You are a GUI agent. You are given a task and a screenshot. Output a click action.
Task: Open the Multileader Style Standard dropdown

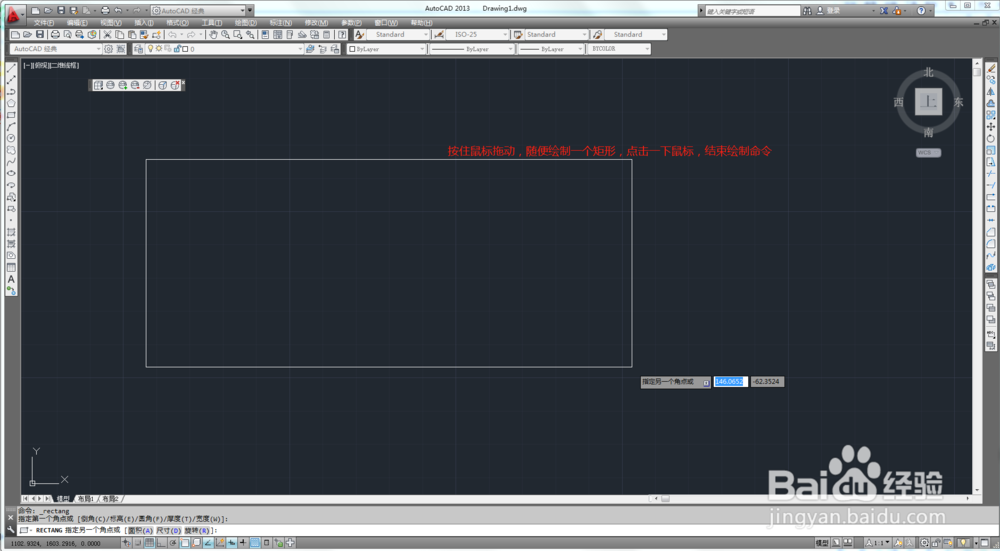coord(636,34)
